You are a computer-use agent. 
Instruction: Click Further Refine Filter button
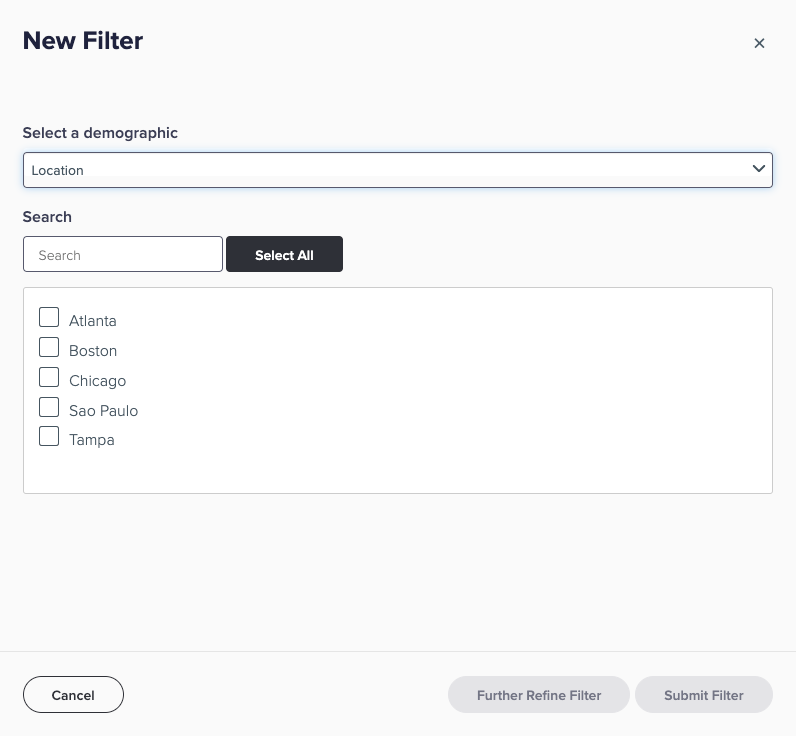click(x=539, y=695)
